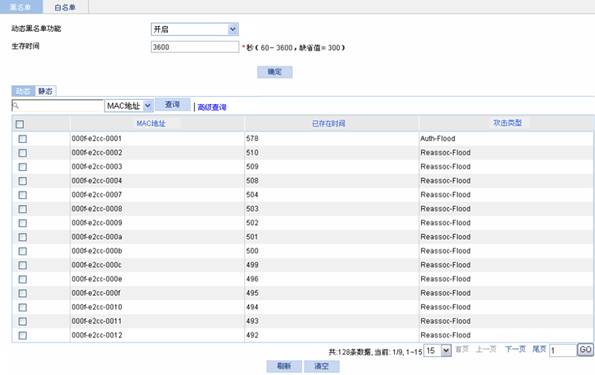Click the 清空 clear button
The height and width of the screenshot is (375, 595).
(321, 366)
